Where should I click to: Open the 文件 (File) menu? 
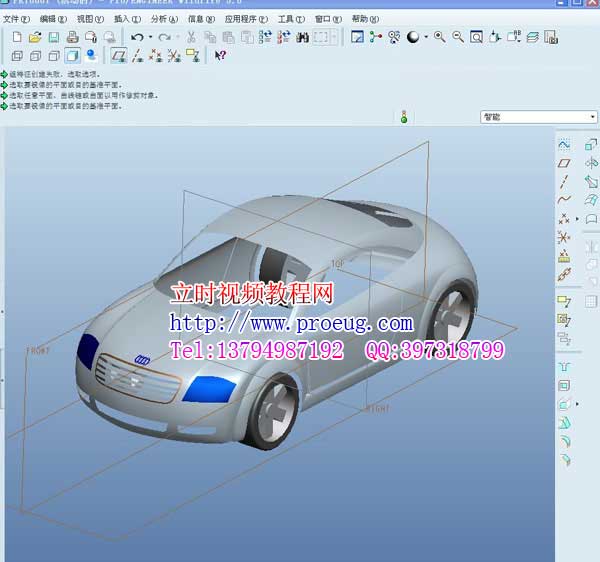(16, 19)
